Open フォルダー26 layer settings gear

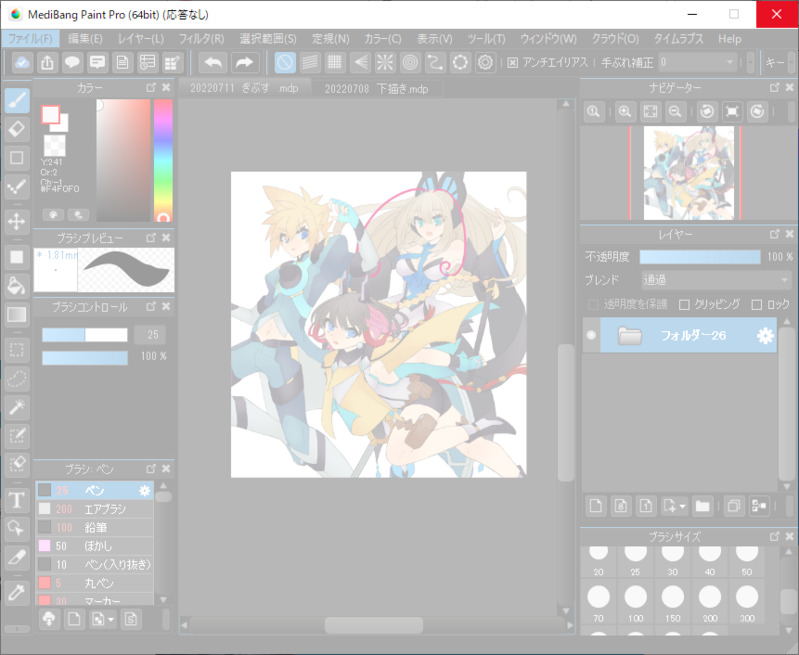click(x=765, y=335)
